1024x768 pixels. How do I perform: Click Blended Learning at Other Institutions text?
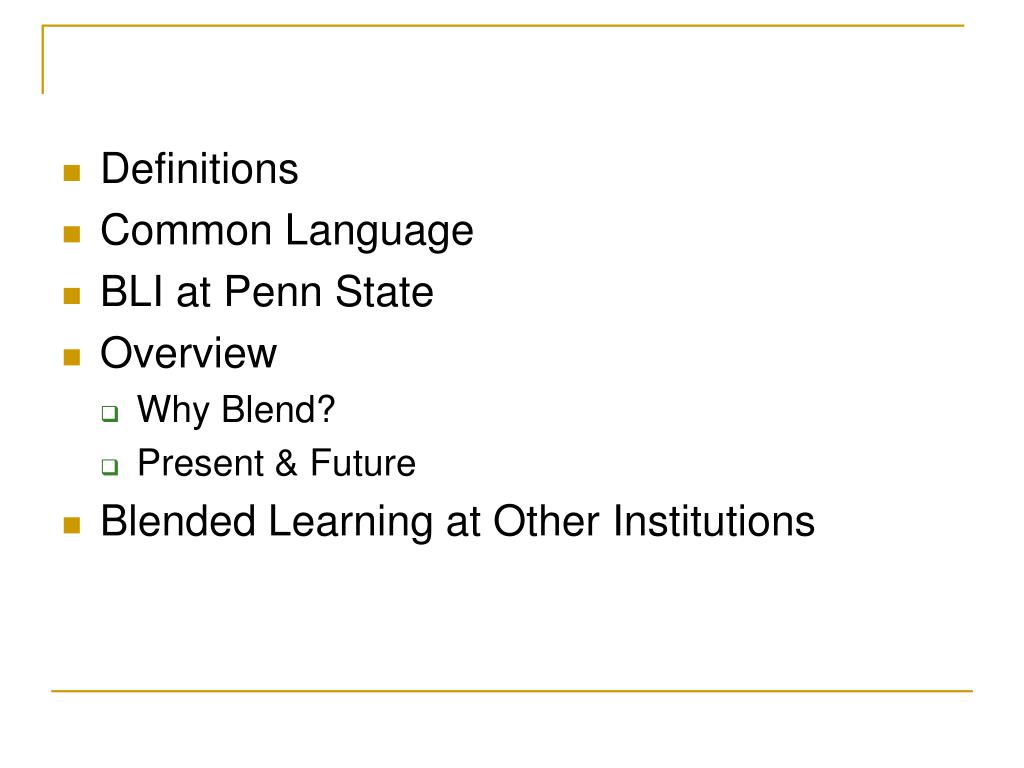(457, 522)
